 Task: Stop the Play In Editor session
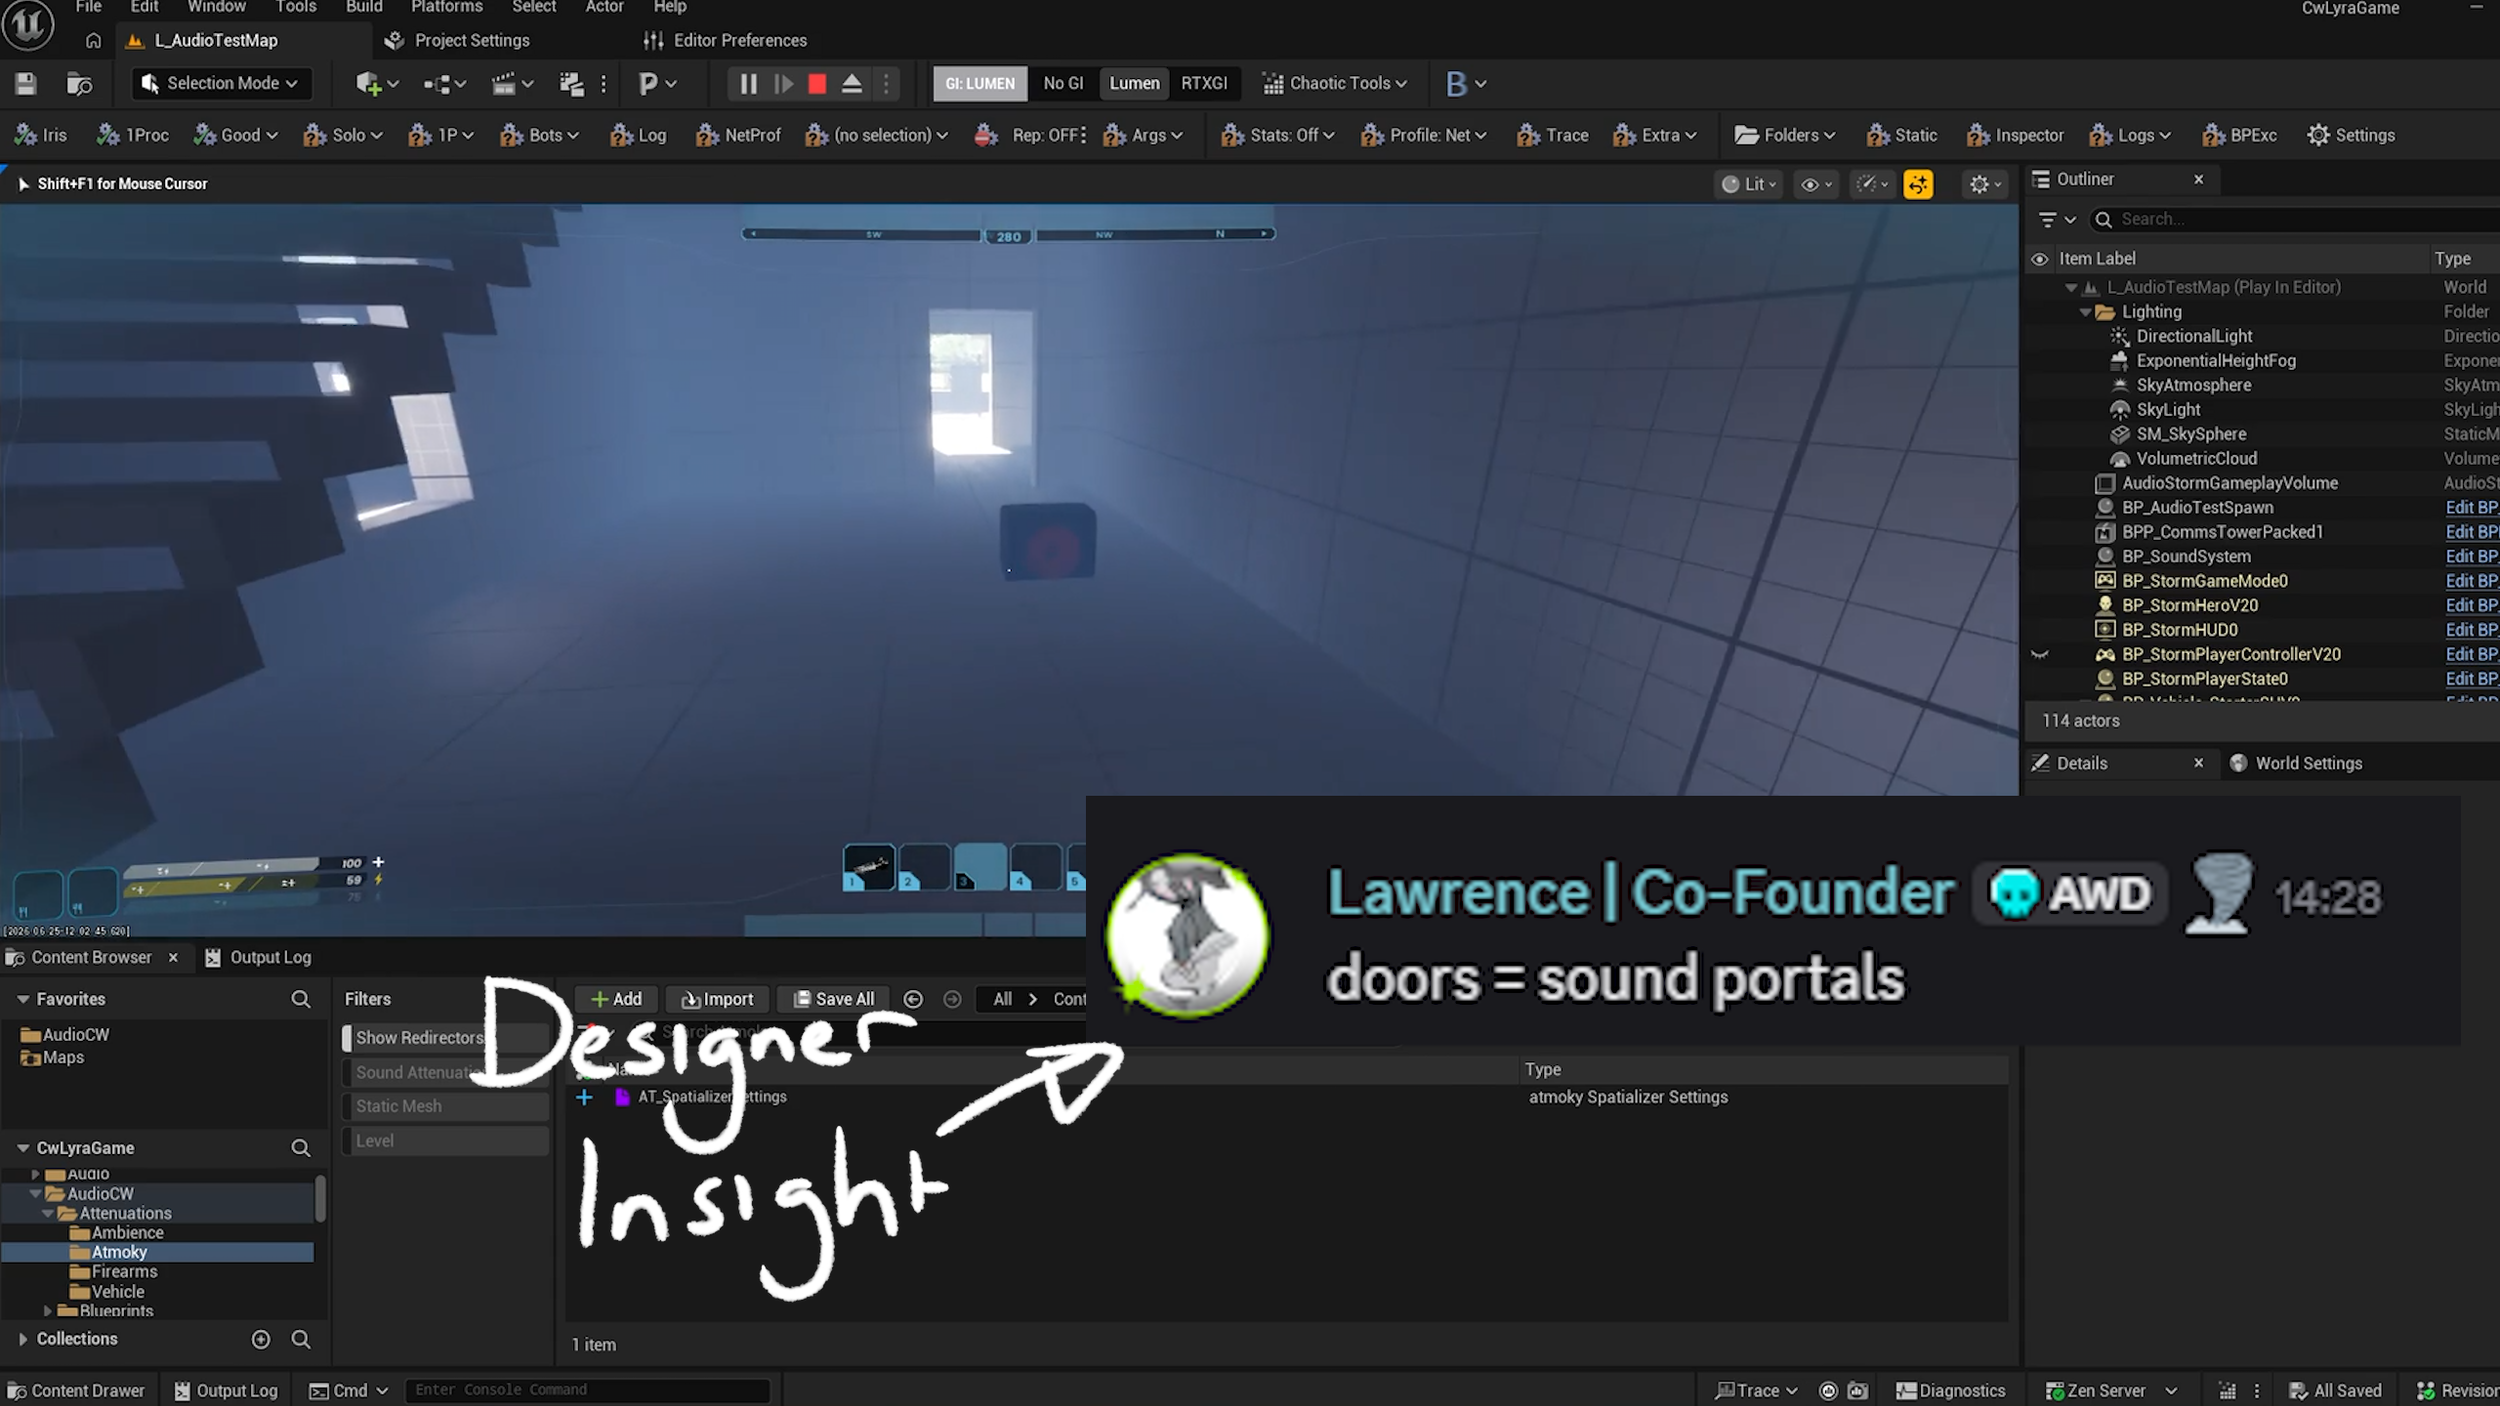click(817, 84)
